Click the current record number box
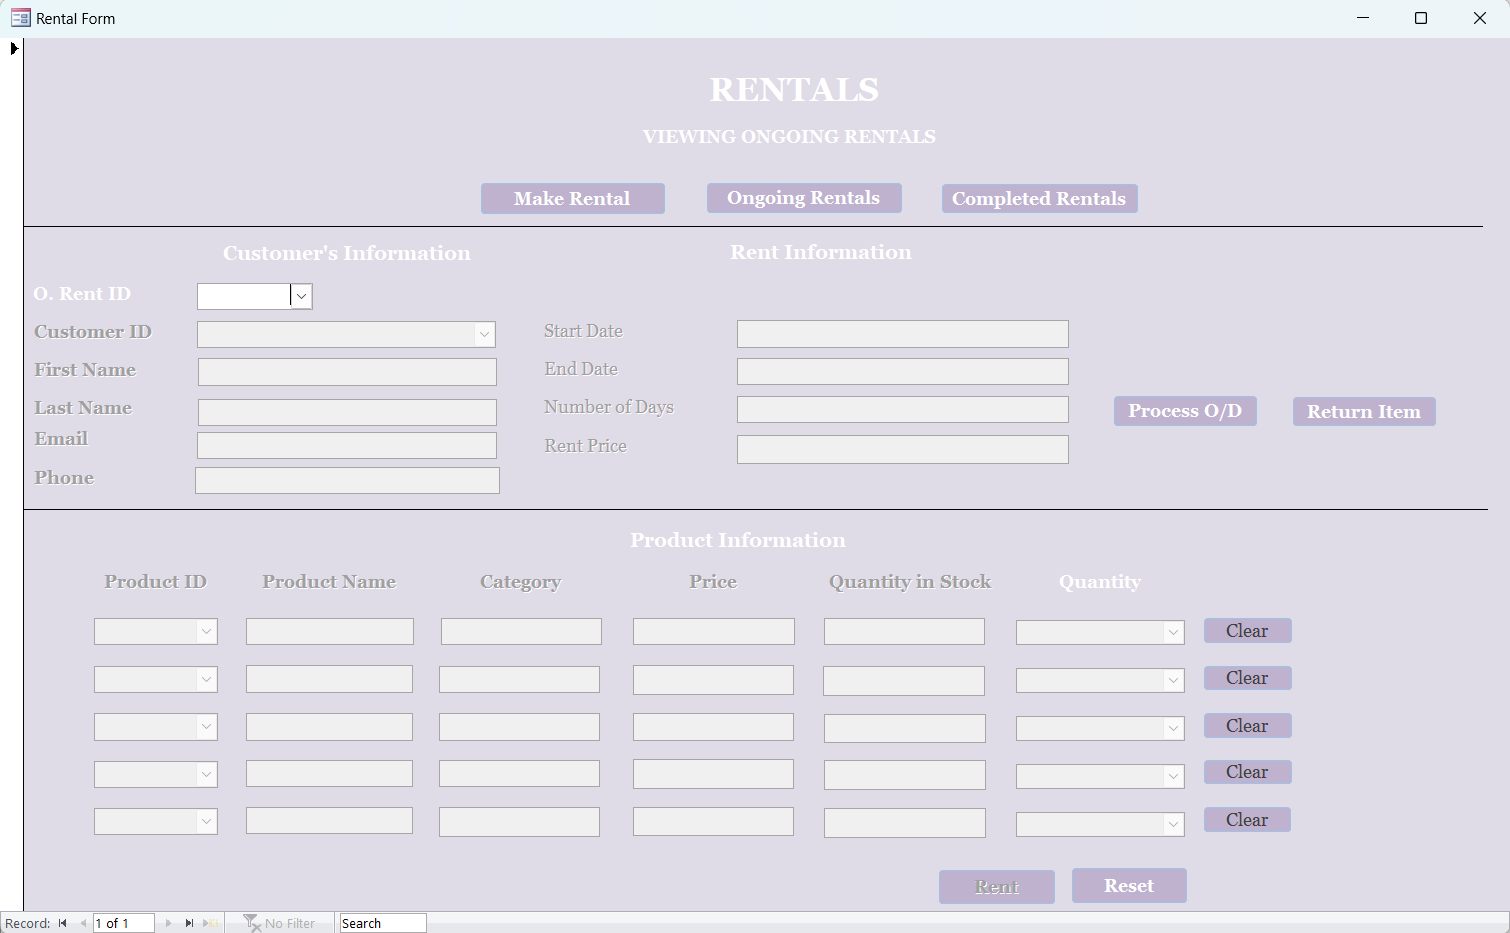 (x=124, y=923)
